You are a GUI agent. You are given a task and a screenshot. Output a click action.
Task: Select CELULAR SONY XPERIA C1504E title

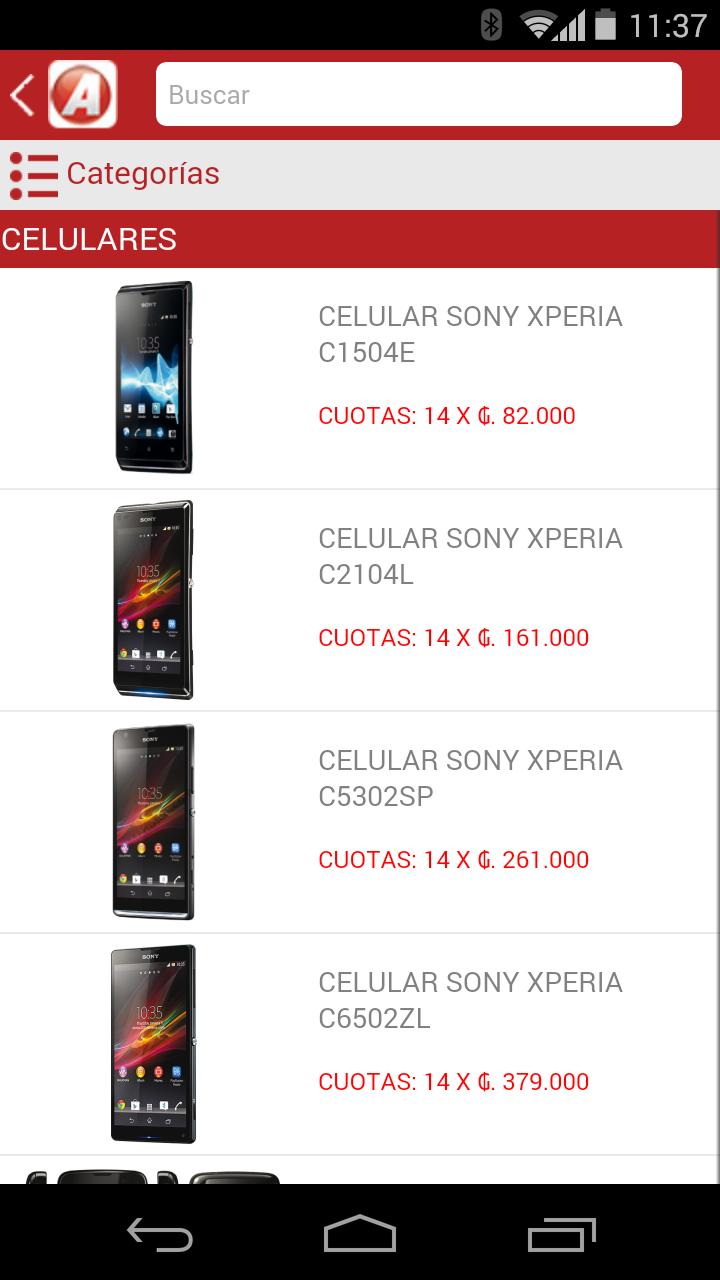pos(470,334)
